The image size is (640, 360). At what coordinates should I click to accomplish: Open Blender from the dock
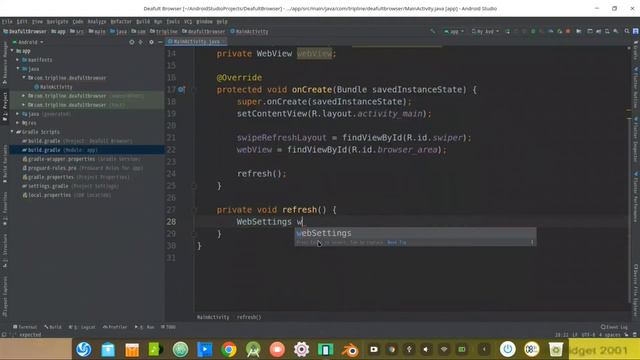(350, 349)
